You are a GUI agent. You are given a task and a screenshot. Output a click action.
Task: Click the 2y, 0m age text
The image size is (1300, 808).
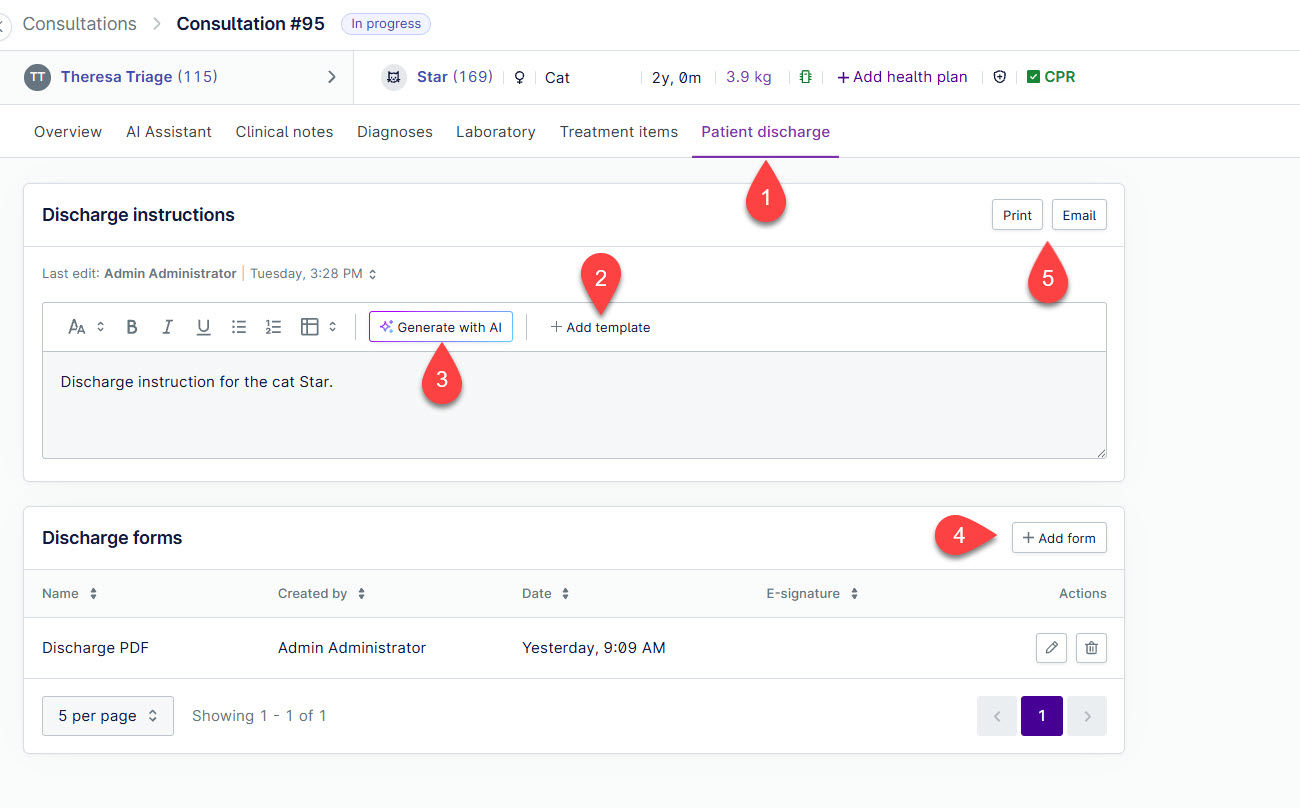pos(677,77)
